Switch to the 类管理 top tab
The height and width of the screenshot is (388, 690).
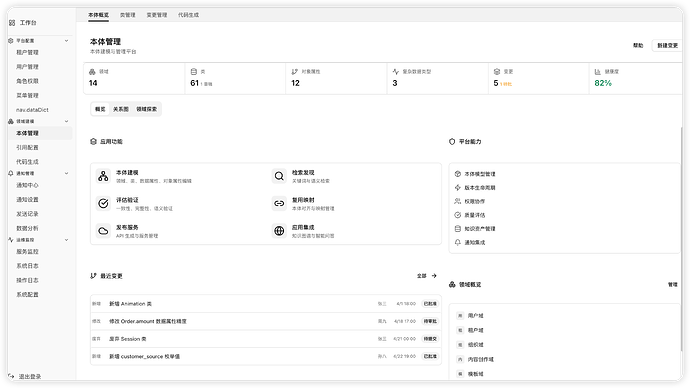tap(128, 15)
